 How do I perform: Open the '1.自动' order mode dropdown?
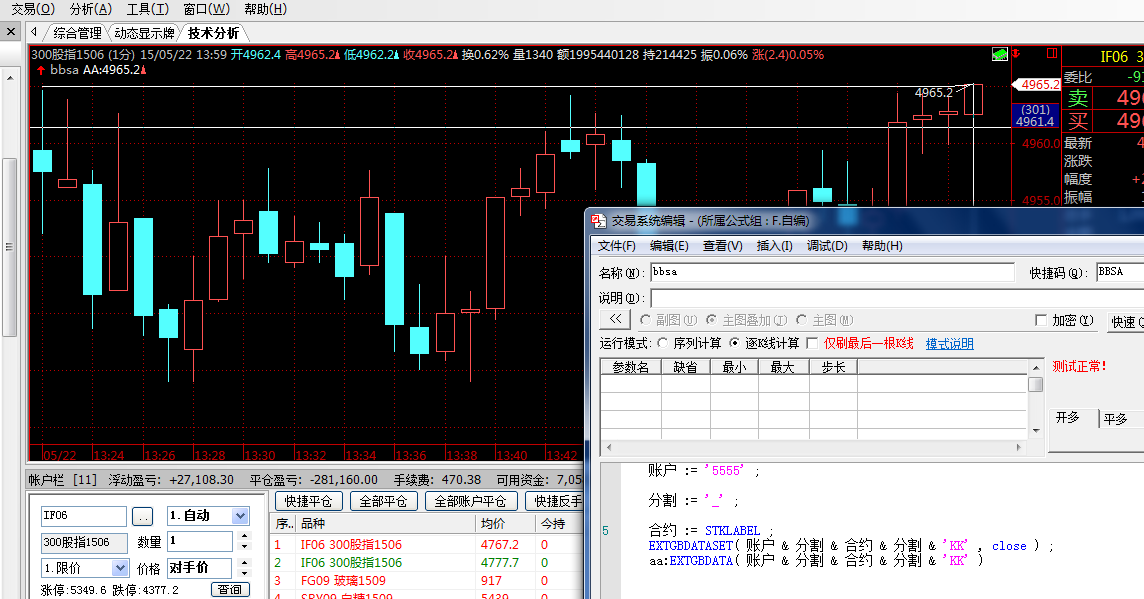point(240,516)
